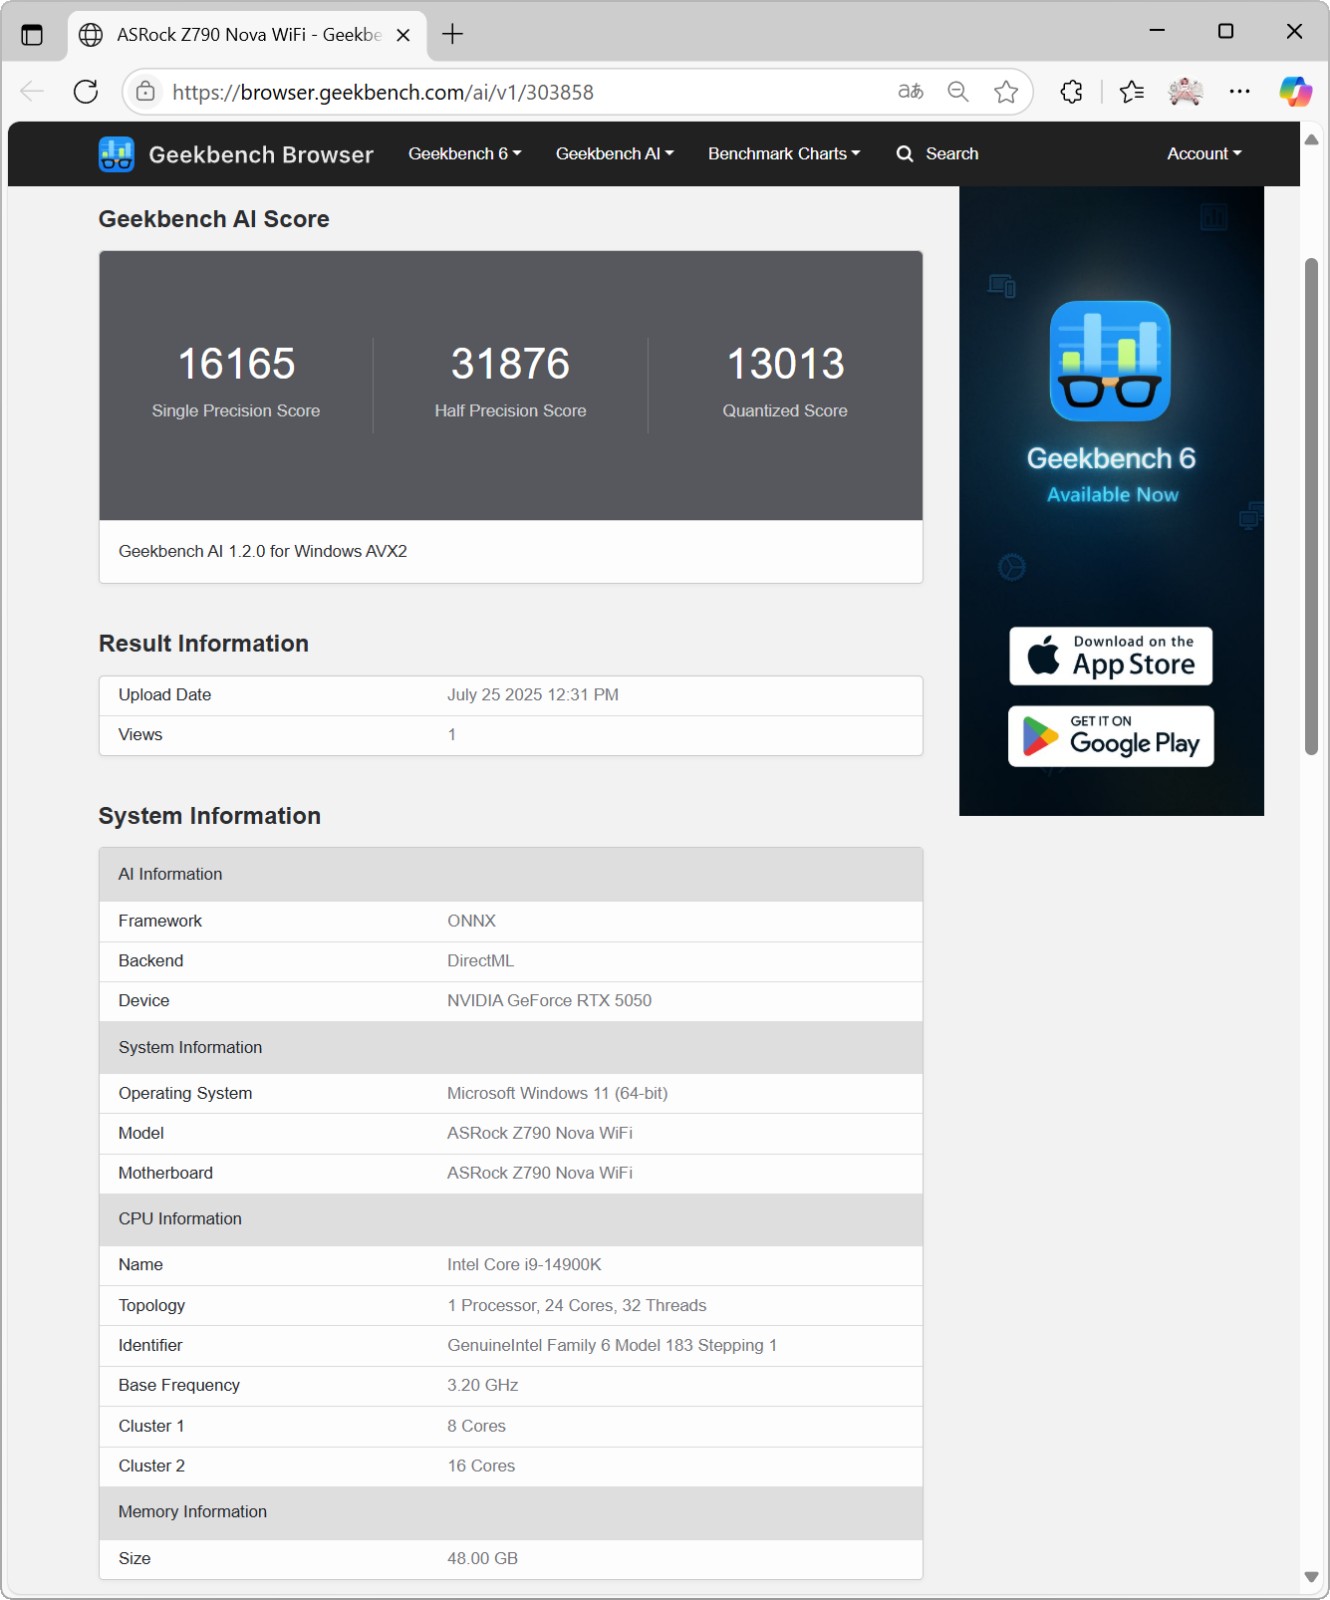Click Cluster 1 8 Cores value
Screen dimensions: 1330x1600
(x=477, y=1426)
